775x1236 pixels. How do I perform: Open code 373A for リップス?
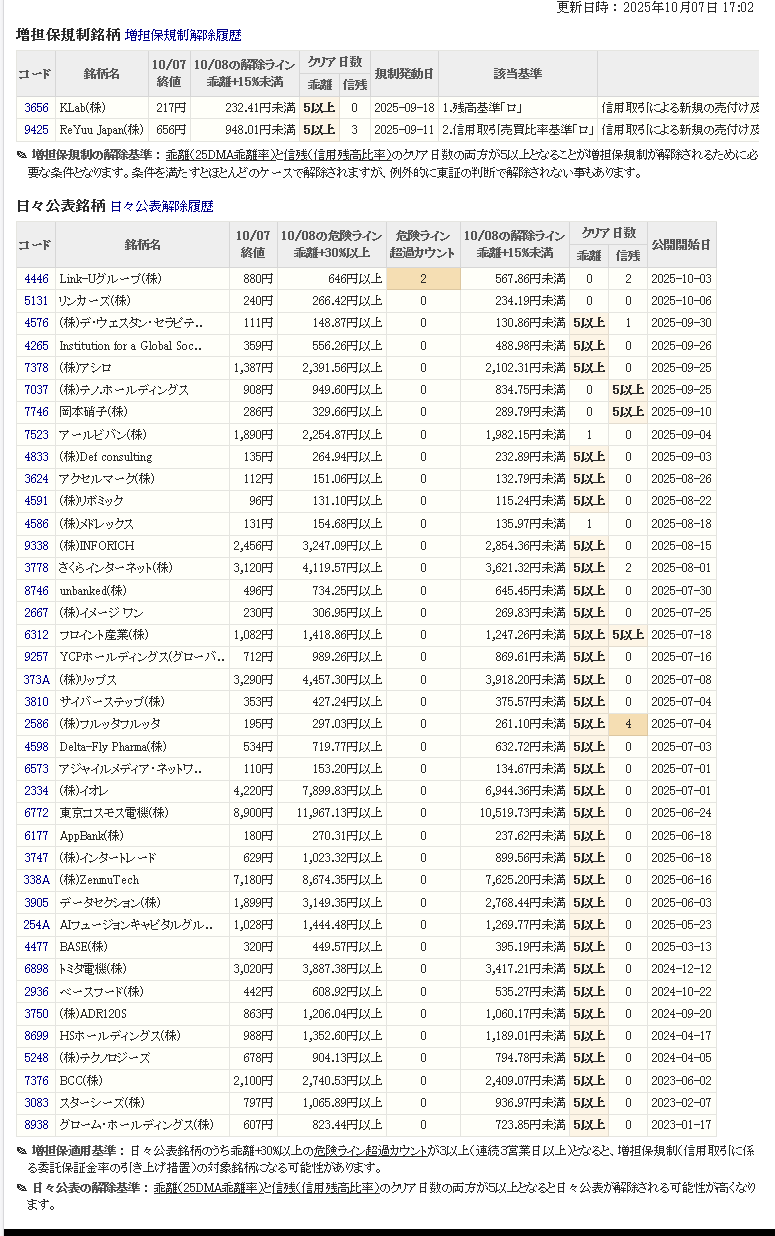tap(36, 679)
